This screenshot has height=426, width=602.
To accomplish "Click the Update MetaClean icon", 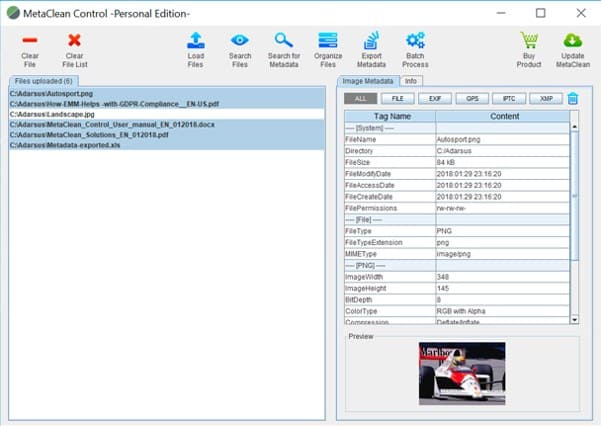I will click(572, 40).
